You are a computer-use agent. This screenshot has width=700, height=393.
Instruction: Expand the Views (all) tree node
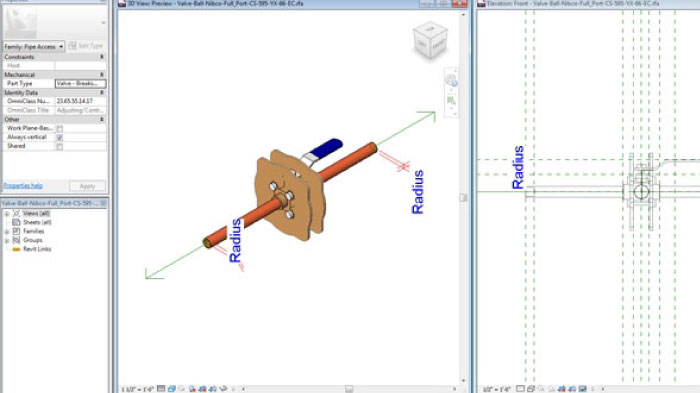tap(7, 214)
